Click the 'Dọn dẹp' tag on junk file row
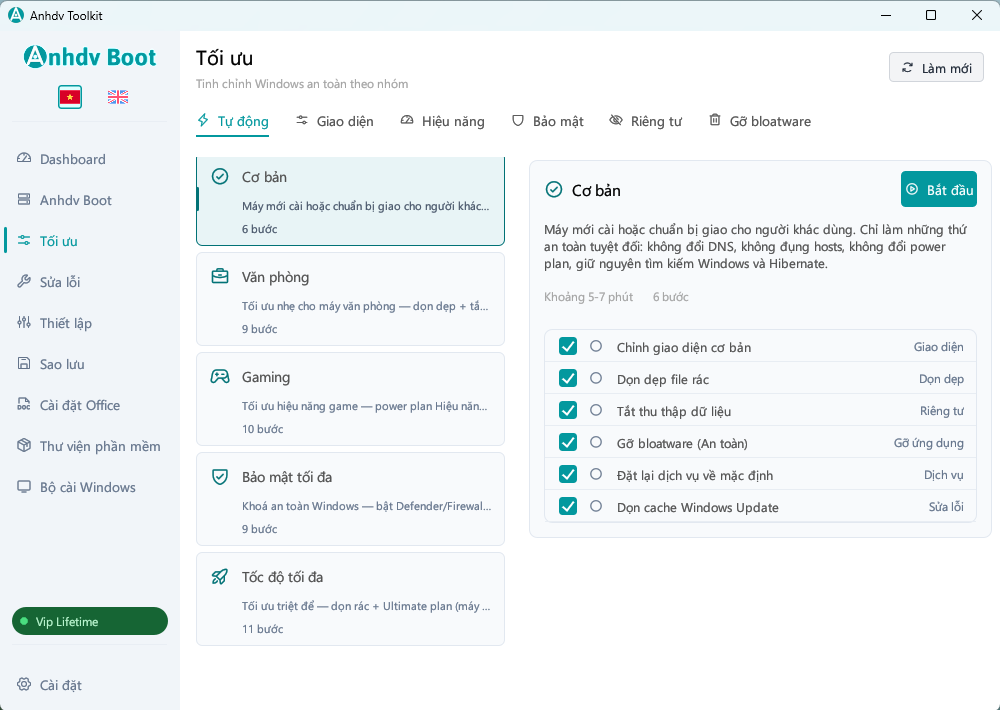This screenshot has height=710, width=1000. [x=941, y=379]
